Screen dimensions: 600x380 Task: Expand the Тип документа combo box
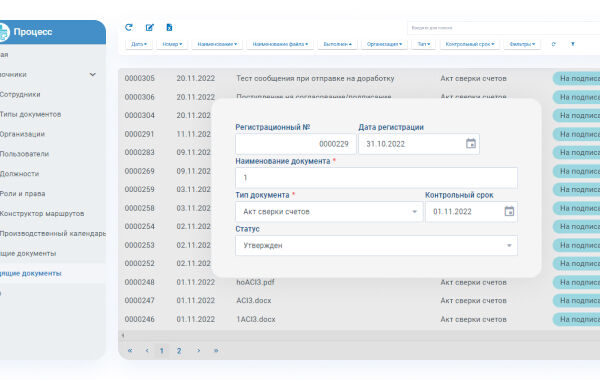coord(414,212)
